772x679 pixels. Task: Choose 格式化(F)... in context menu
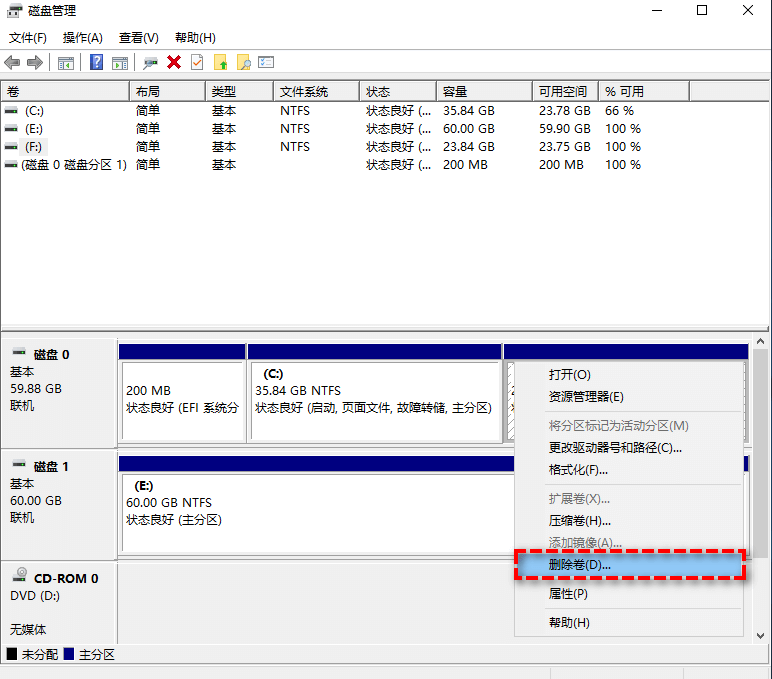629,470
